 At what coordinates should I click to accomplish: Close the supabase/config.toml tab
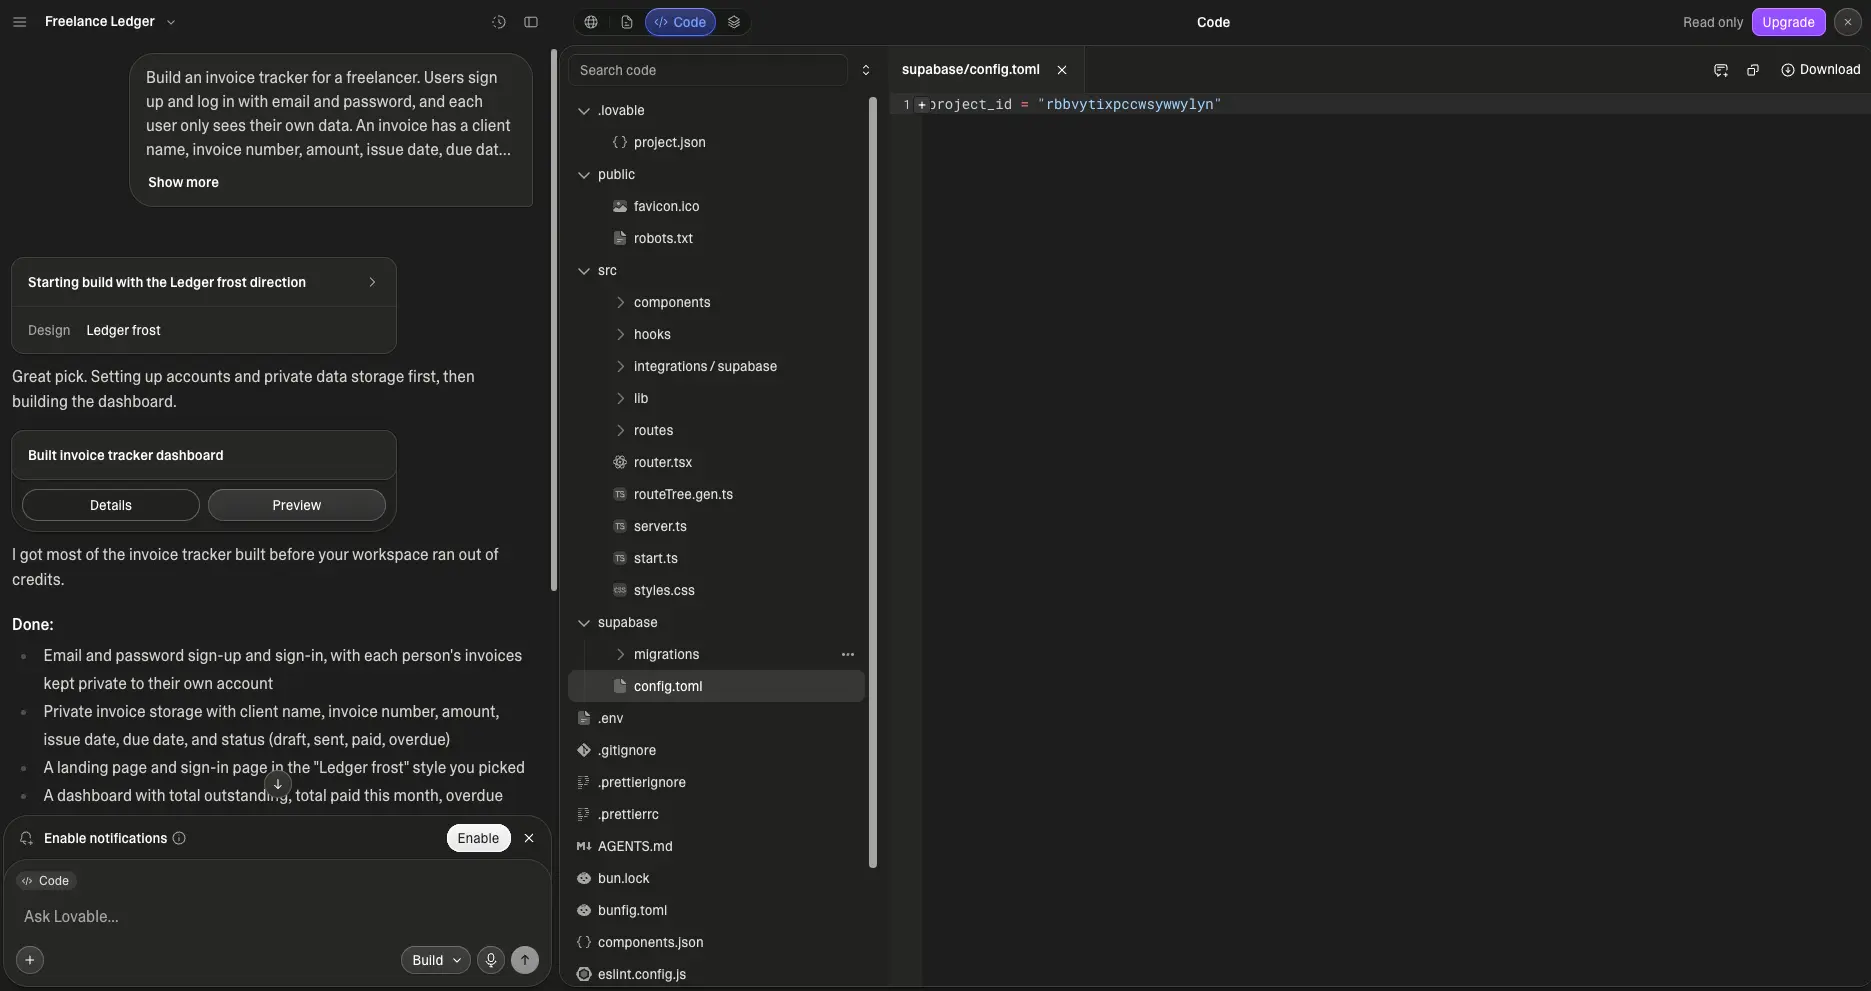pyautogui.click(x=1062, y=70)
